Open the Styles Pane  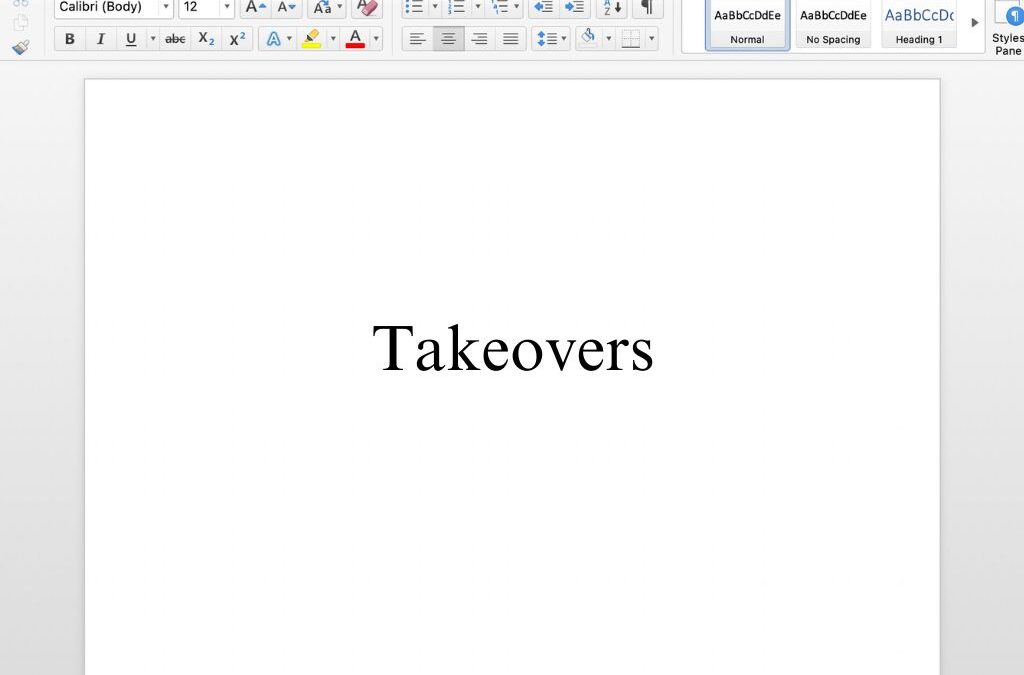click(x=1008, y=27)
